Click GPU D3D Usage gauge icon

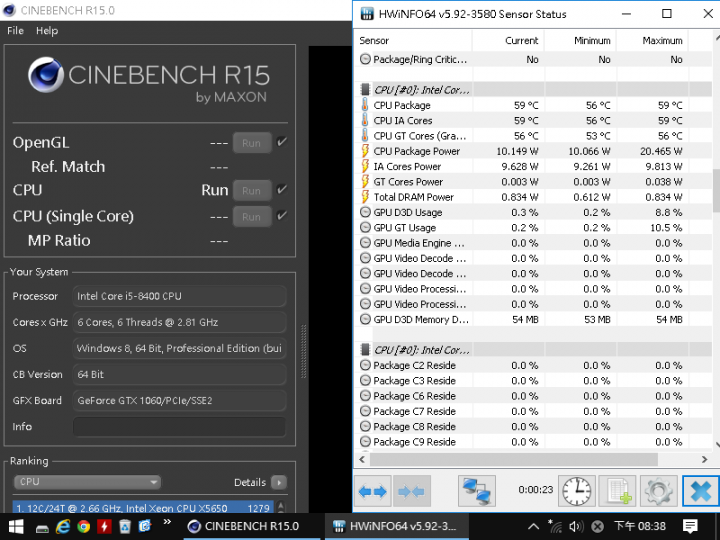[x=365, y=212]
